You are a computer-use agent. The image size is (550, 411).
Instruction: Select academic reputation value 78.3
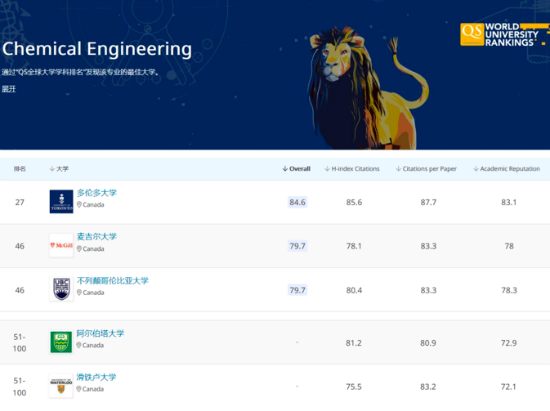coord(509,290)
